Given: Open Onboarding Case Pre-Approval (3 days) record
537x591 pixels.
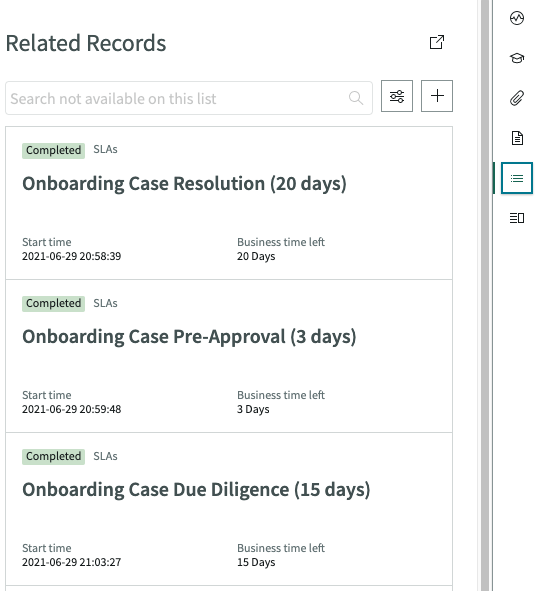Looking at the screenshot, I should tap(189, 337).
